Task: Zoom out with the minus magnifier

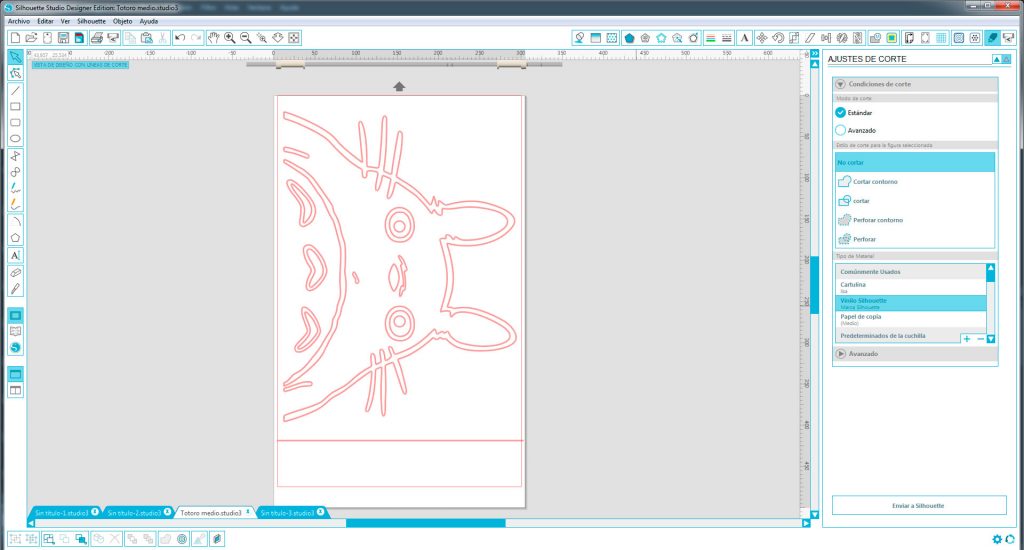Action: coord(246,38)
